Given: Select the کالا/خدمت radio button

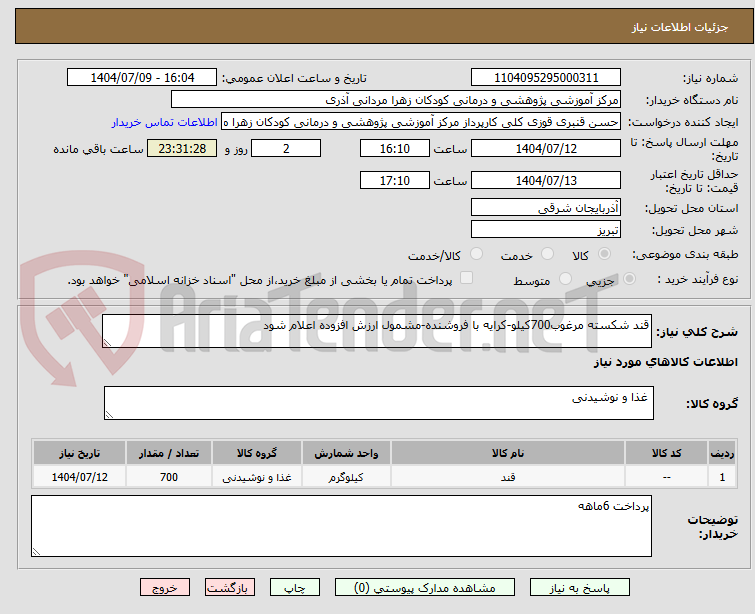Looking at the screenshot, I should tap(476, 254).
